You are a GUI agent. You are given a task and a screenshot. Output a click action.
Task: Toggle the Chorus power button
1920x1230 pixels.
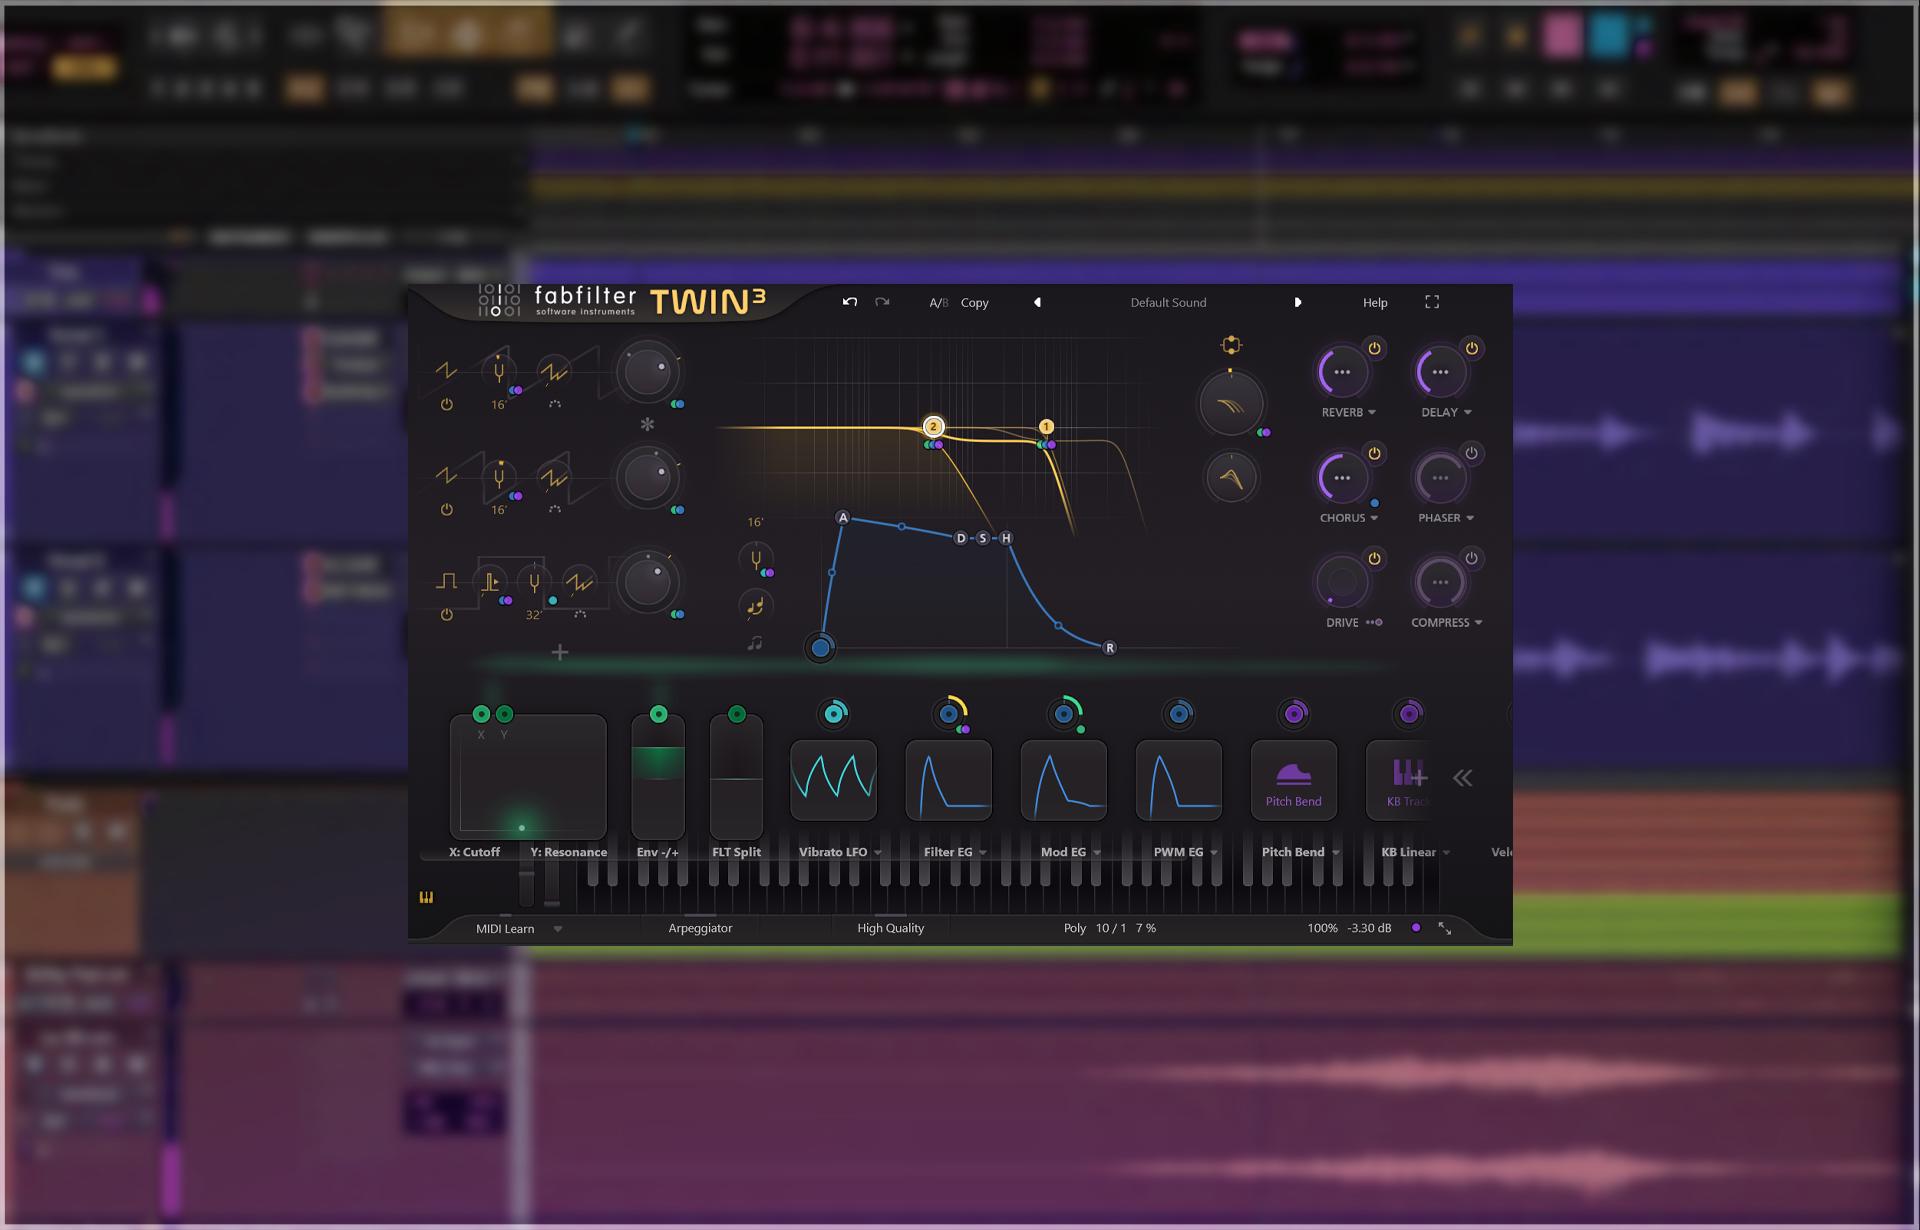1374,453
